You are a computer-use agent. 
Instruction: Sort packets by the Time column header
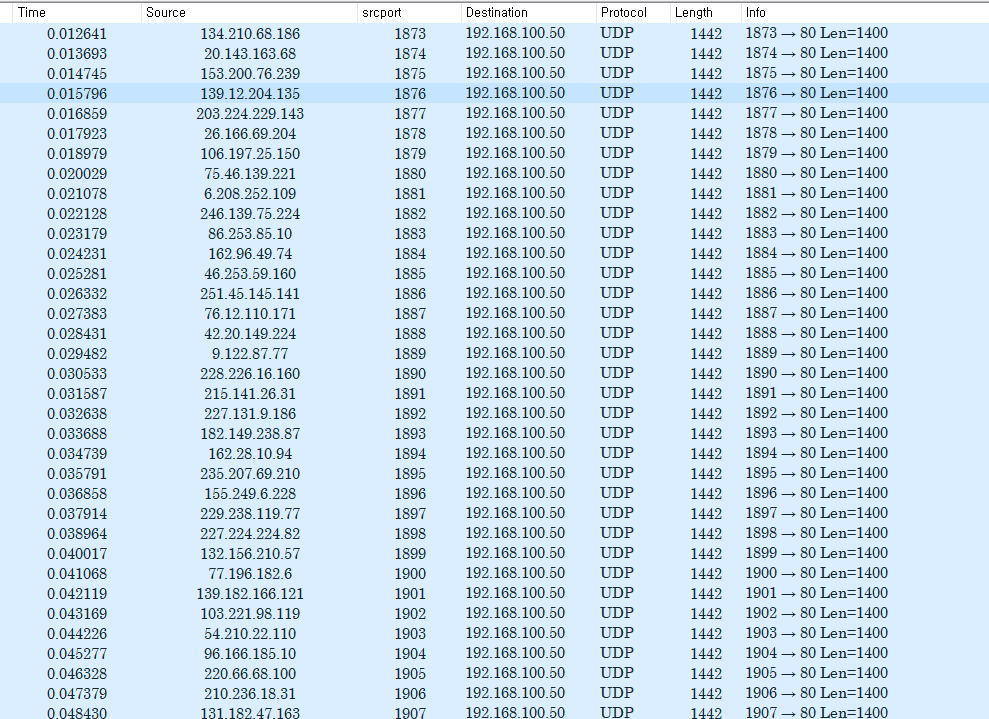pos(77,13)
